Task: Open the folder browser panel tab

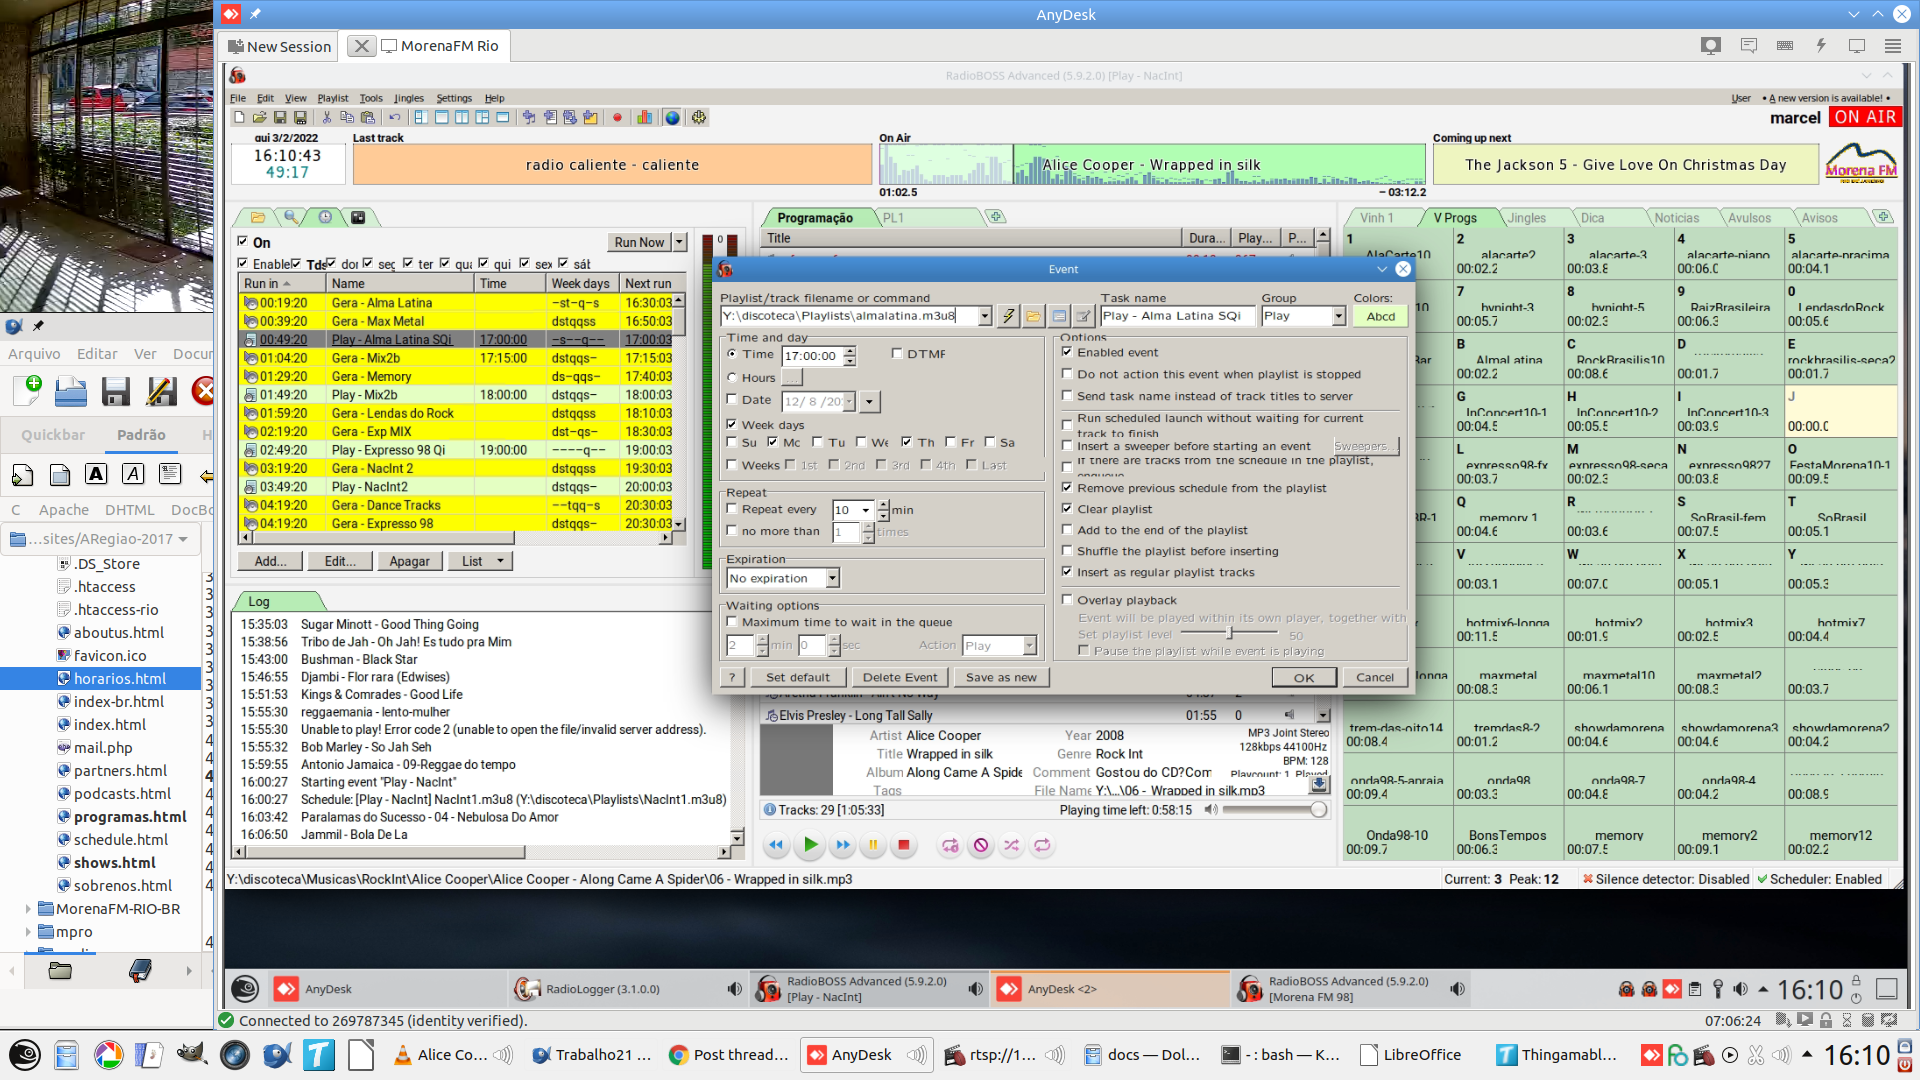Action: tap(258, 217)
